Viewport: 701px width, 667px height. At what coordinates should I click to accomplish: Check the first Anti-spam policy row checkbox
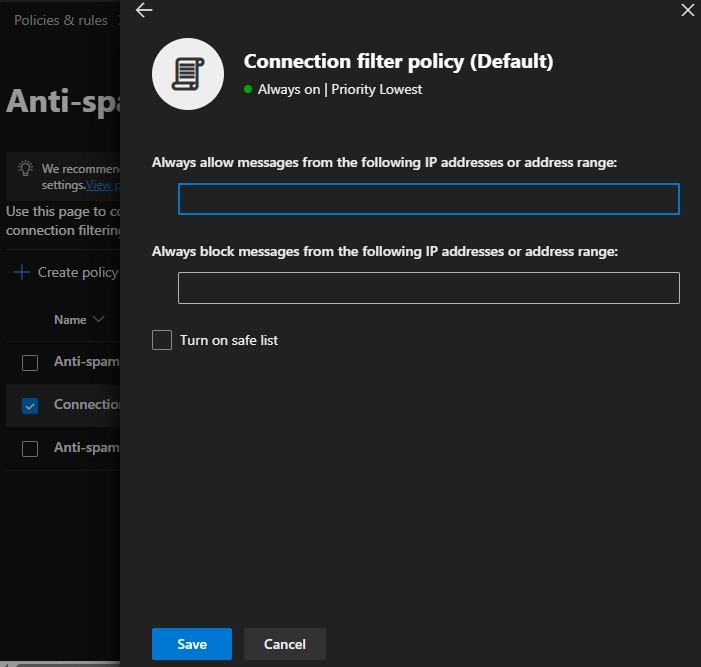pyautogui.click(x=30, y=363)
